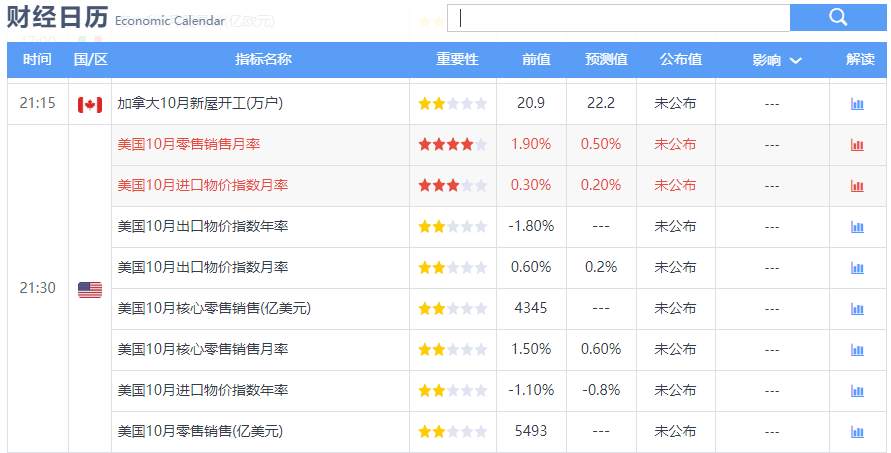Image resolution: width=891 pixels, height=453 pixels.
Task: Open 加拿大10月新屋开工(万户) indicator
Action: (x=200, y=103)
